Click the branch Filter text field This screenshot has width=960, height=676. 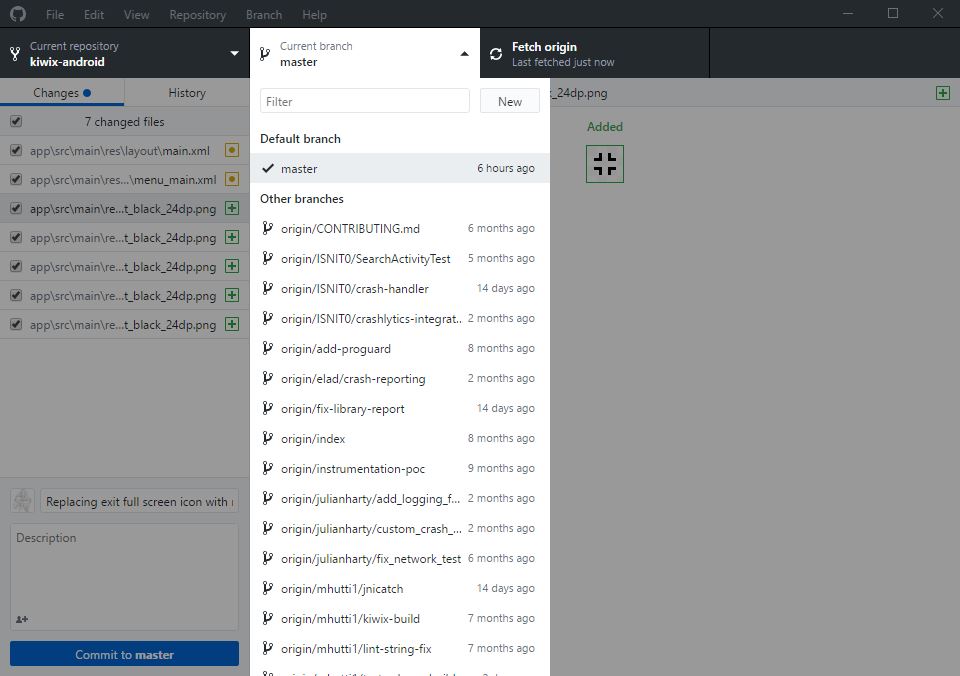(364, 101)
